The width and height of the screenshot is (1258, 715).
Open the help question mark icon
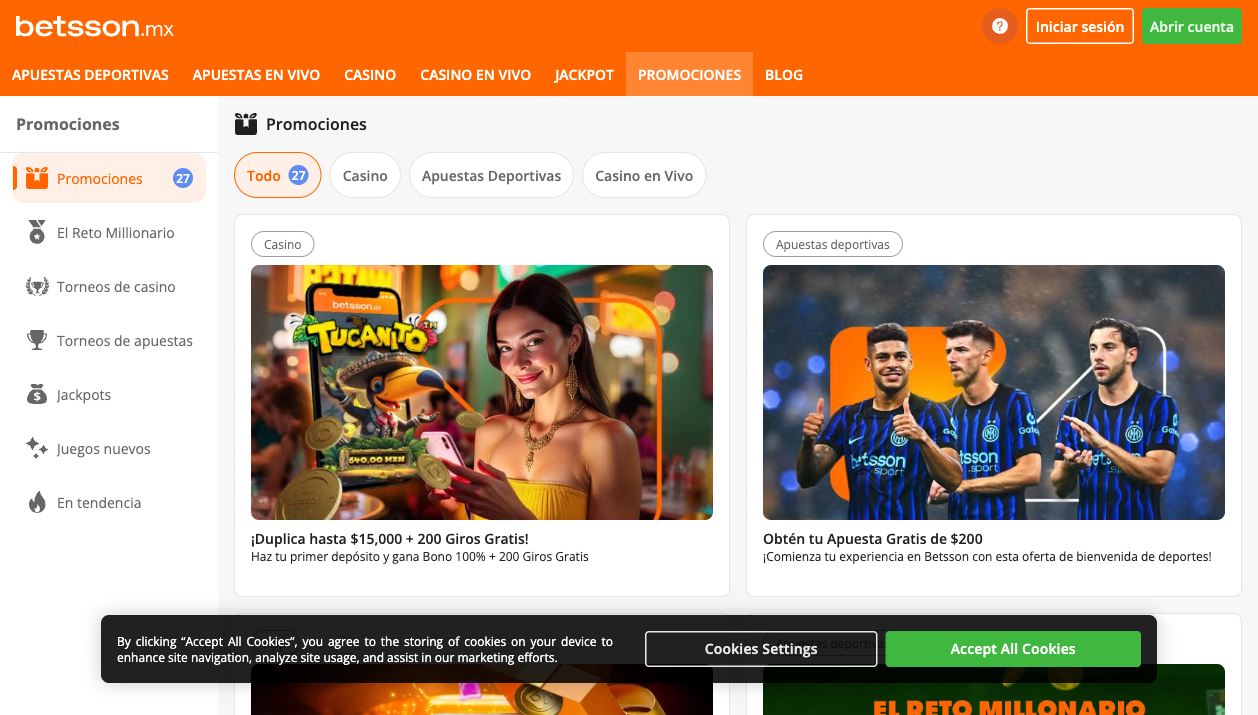[x=999, y=27]
